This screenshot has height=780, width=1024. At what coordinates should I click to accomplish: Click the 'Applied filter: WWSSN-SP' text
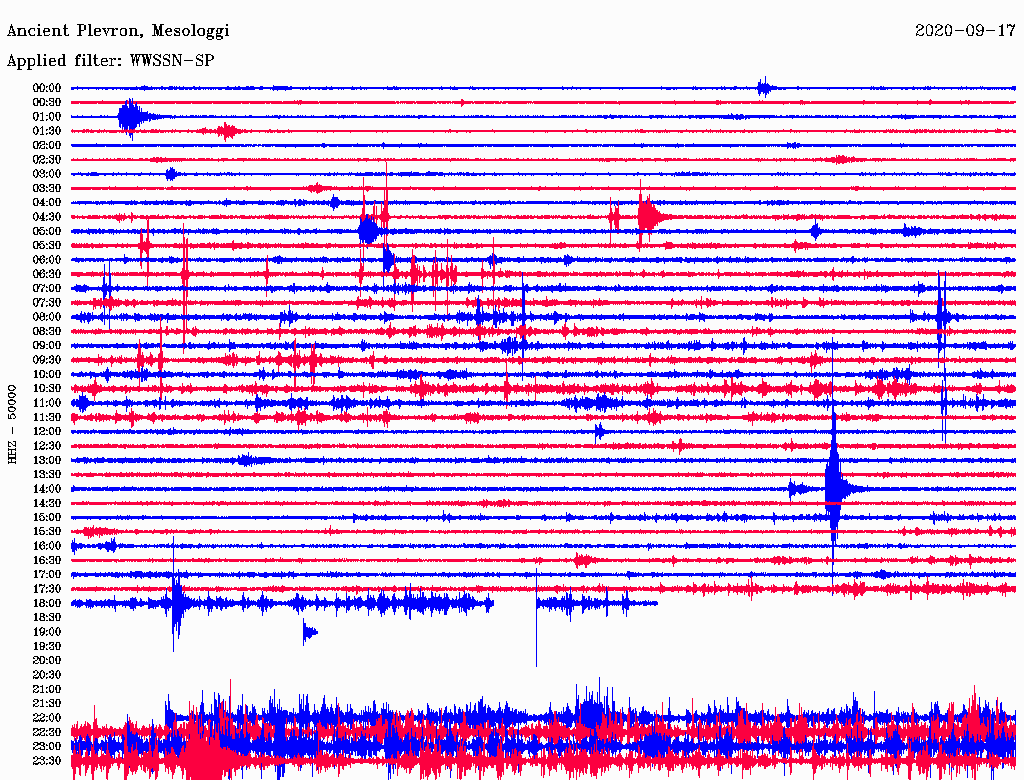(110, 61)
